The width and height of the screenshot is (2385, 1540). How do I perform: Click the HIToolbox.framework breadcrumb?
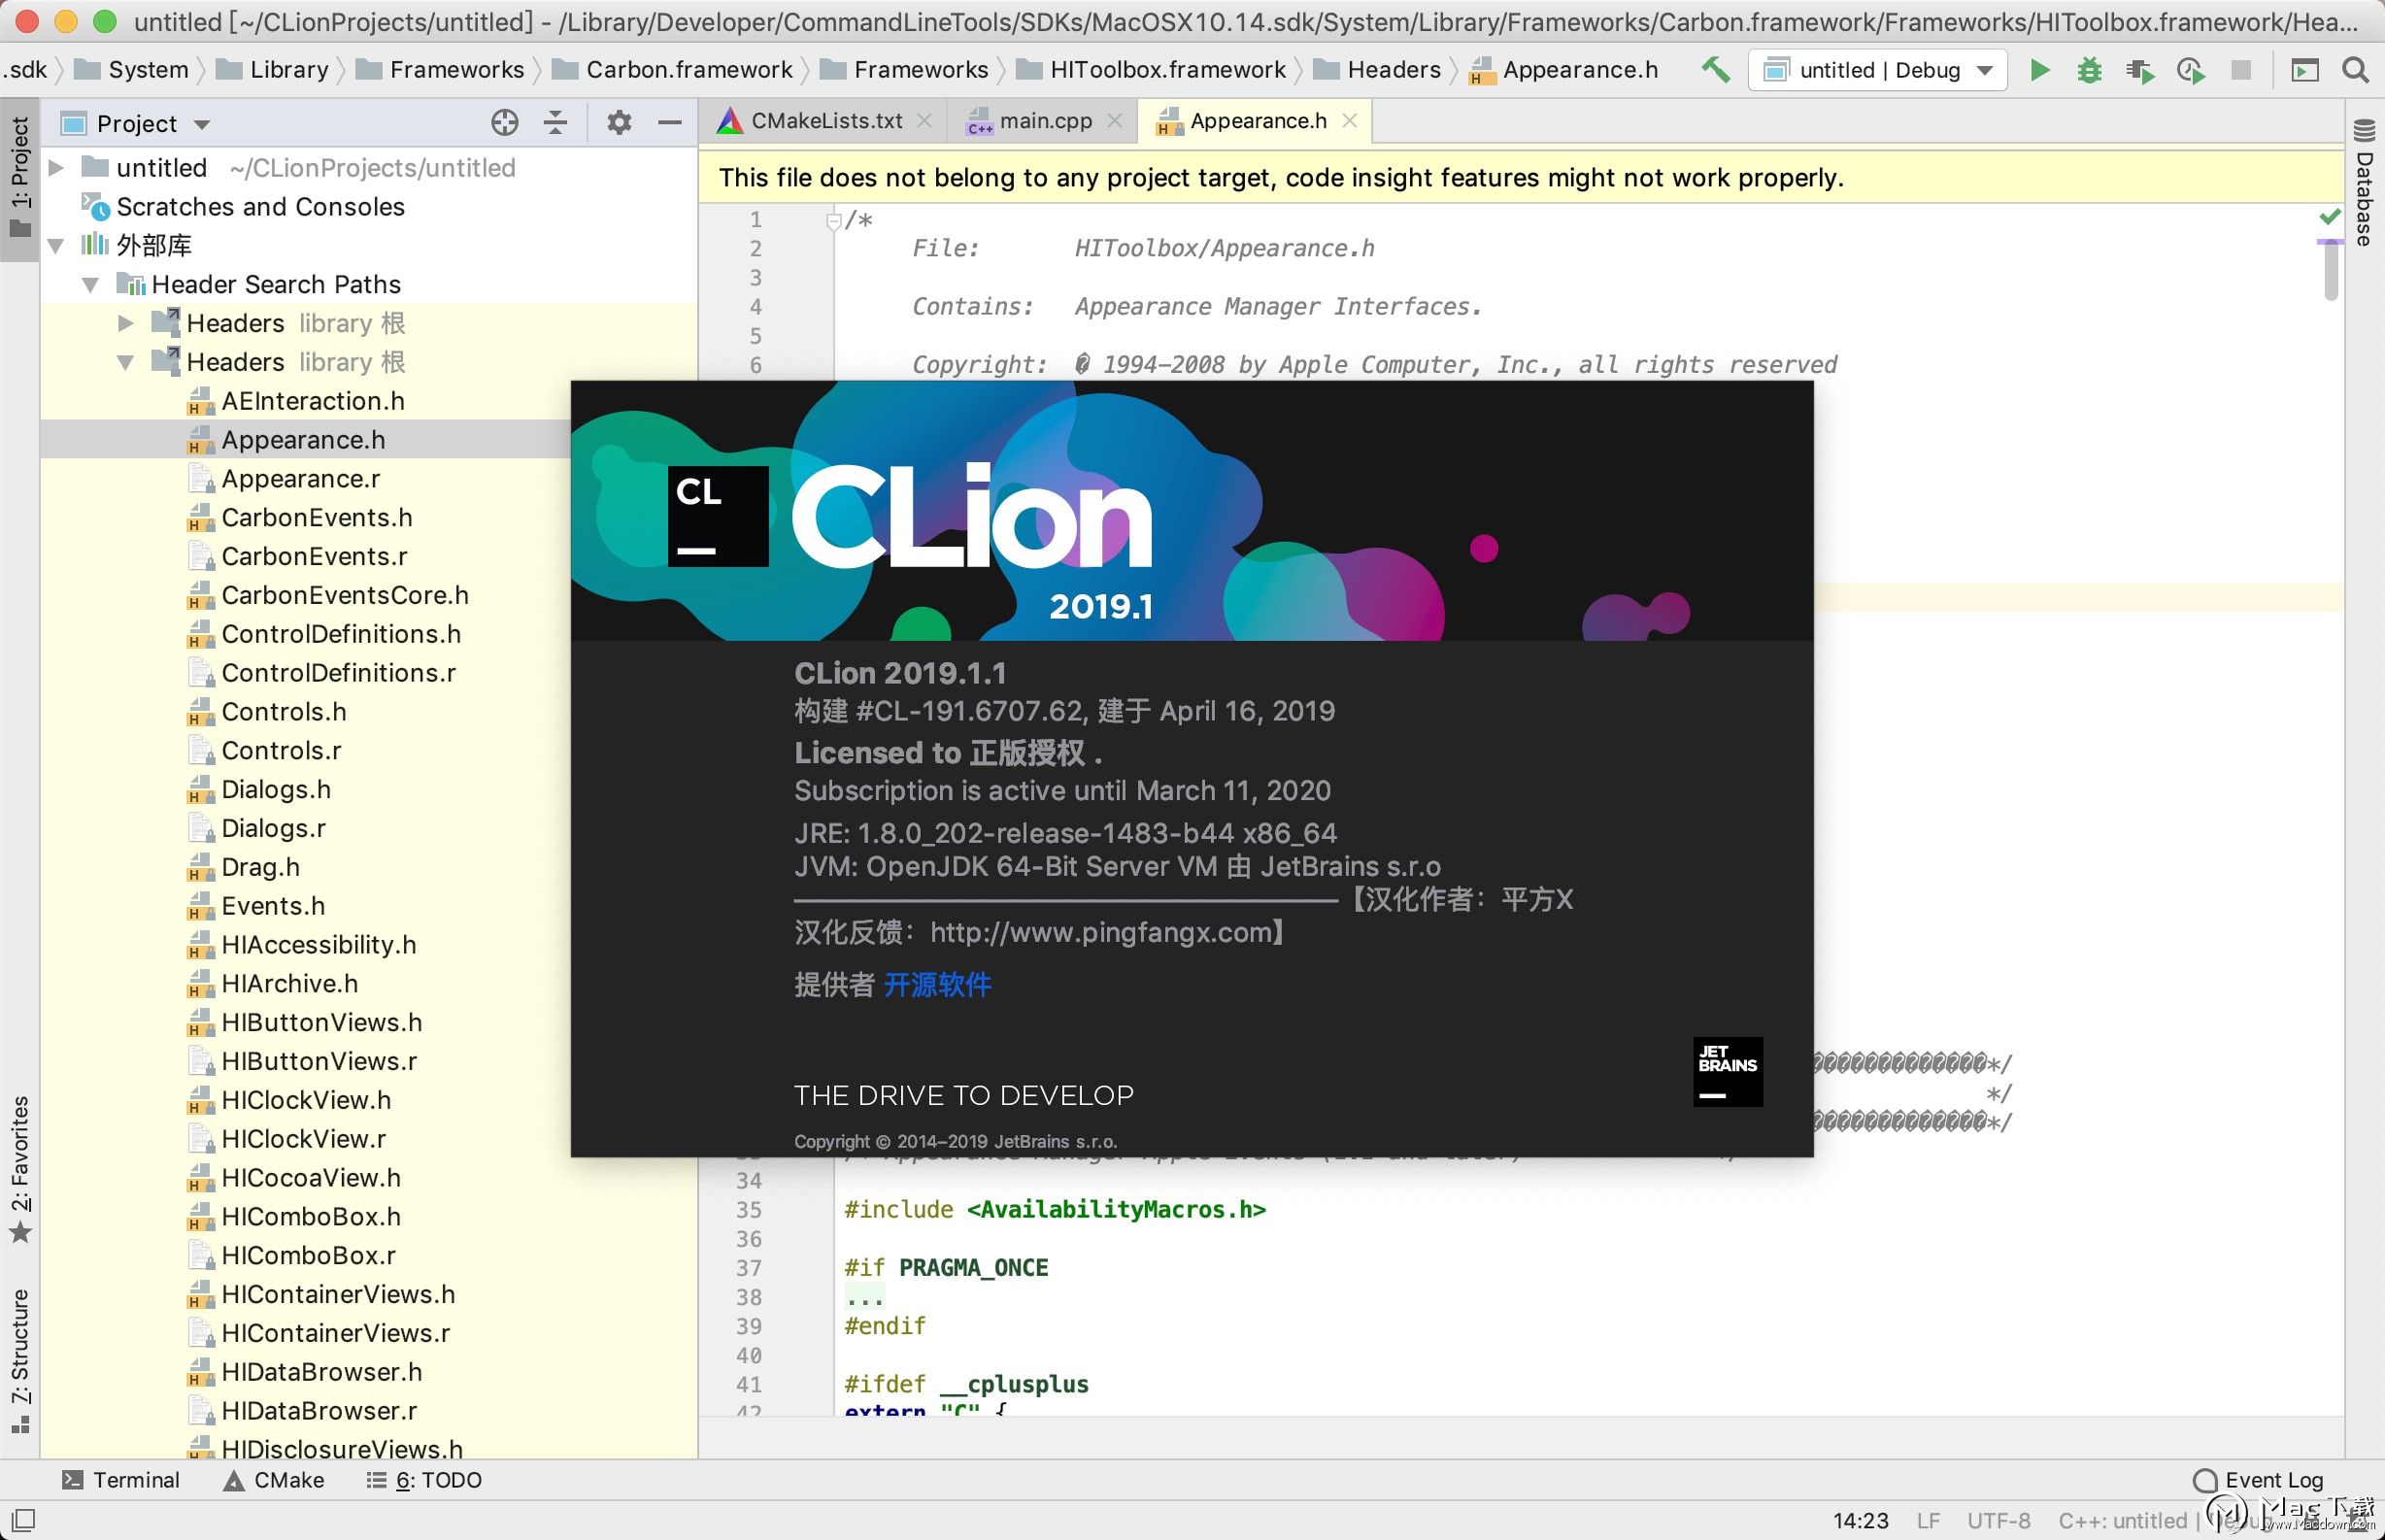pos(1151,70)
